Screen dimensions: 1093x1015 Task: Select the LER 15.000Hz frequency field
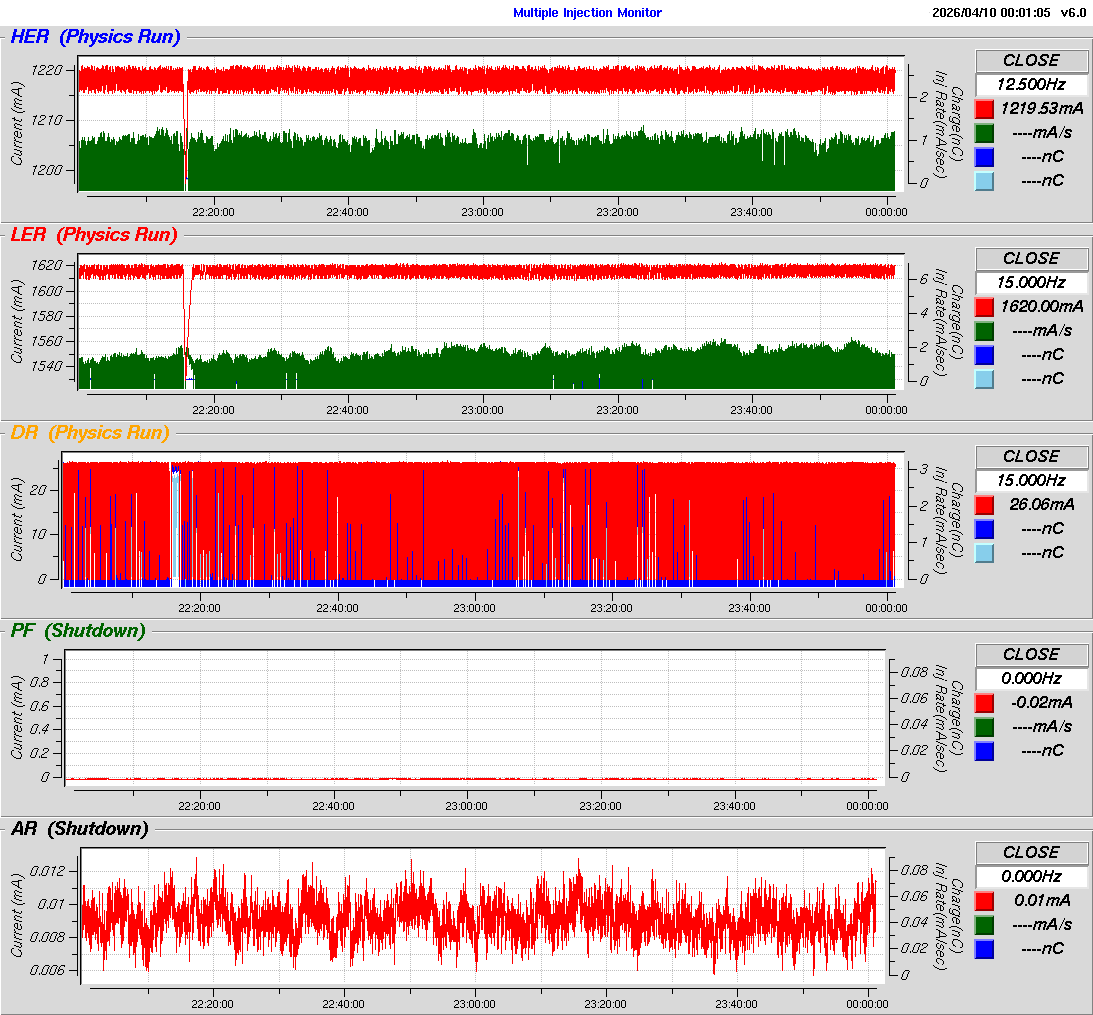[x=1031, y=283]
